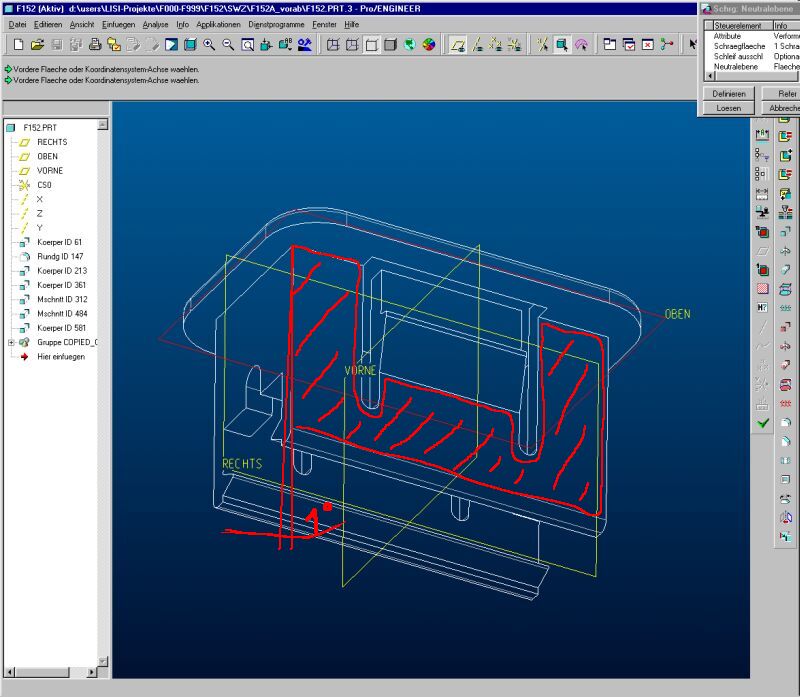
Task: Click the Open file folder icon
Action: coord(37,45)
